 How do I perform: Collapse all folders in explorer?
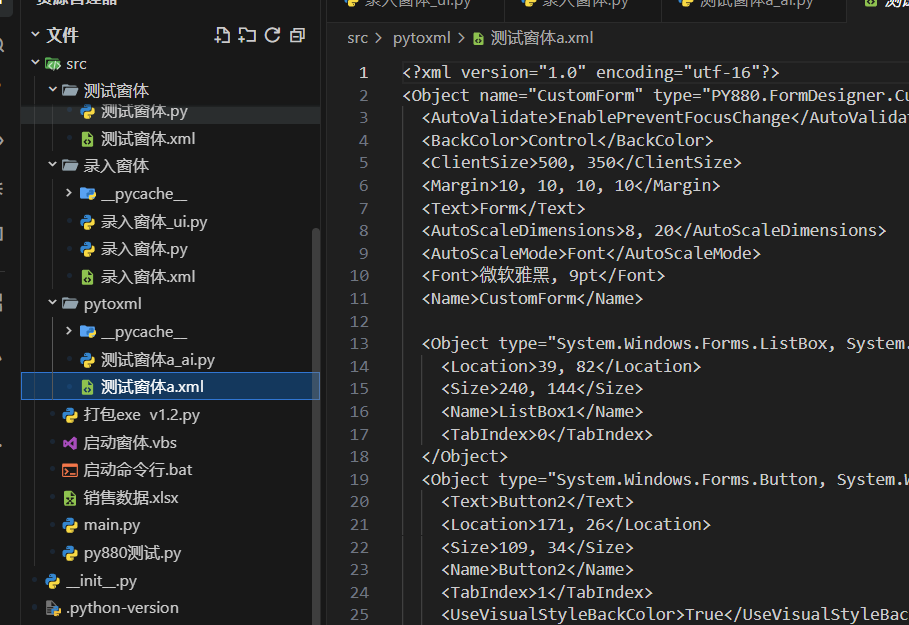click(297, 36)
